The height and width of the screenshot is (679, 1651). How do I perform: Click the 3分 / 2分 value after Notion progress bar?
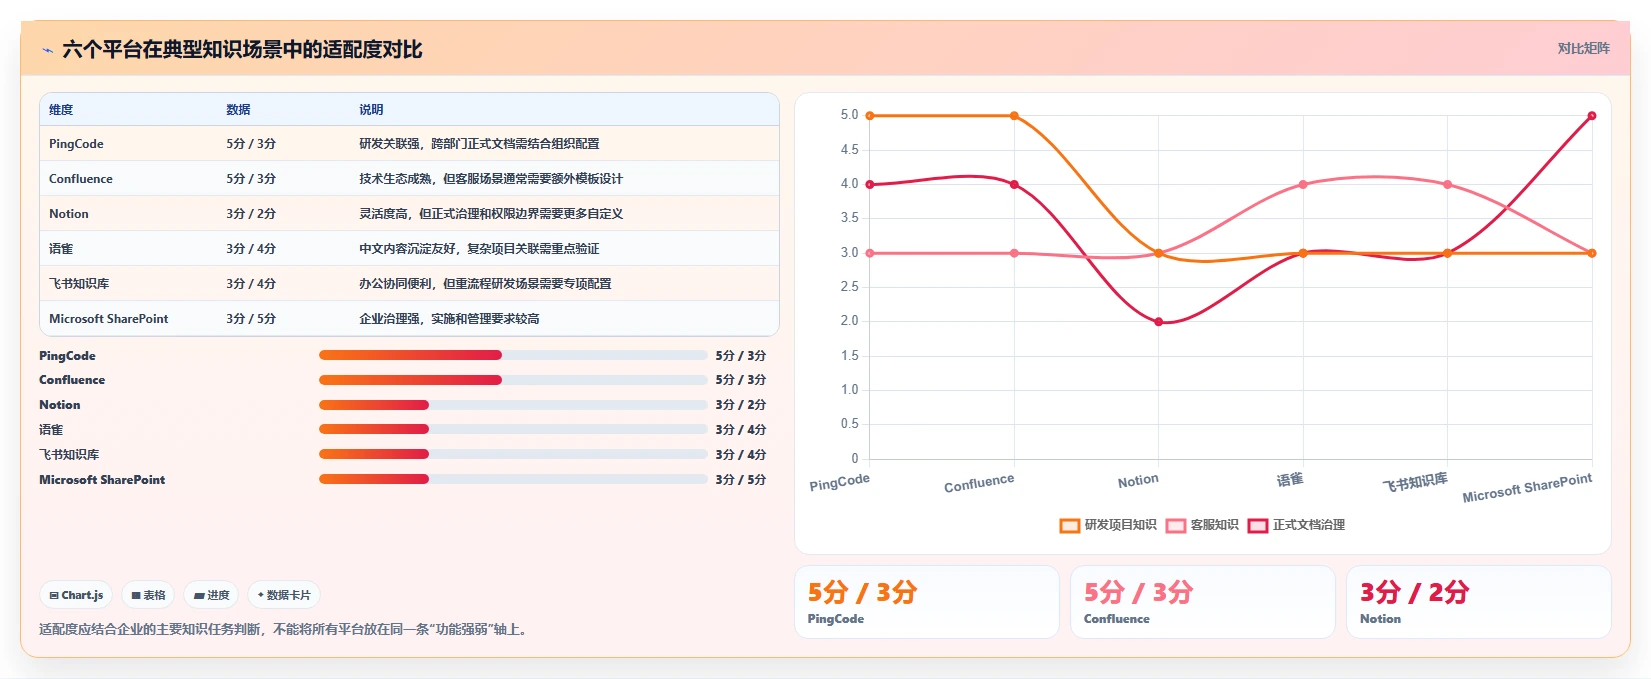[x=741, y=405]
